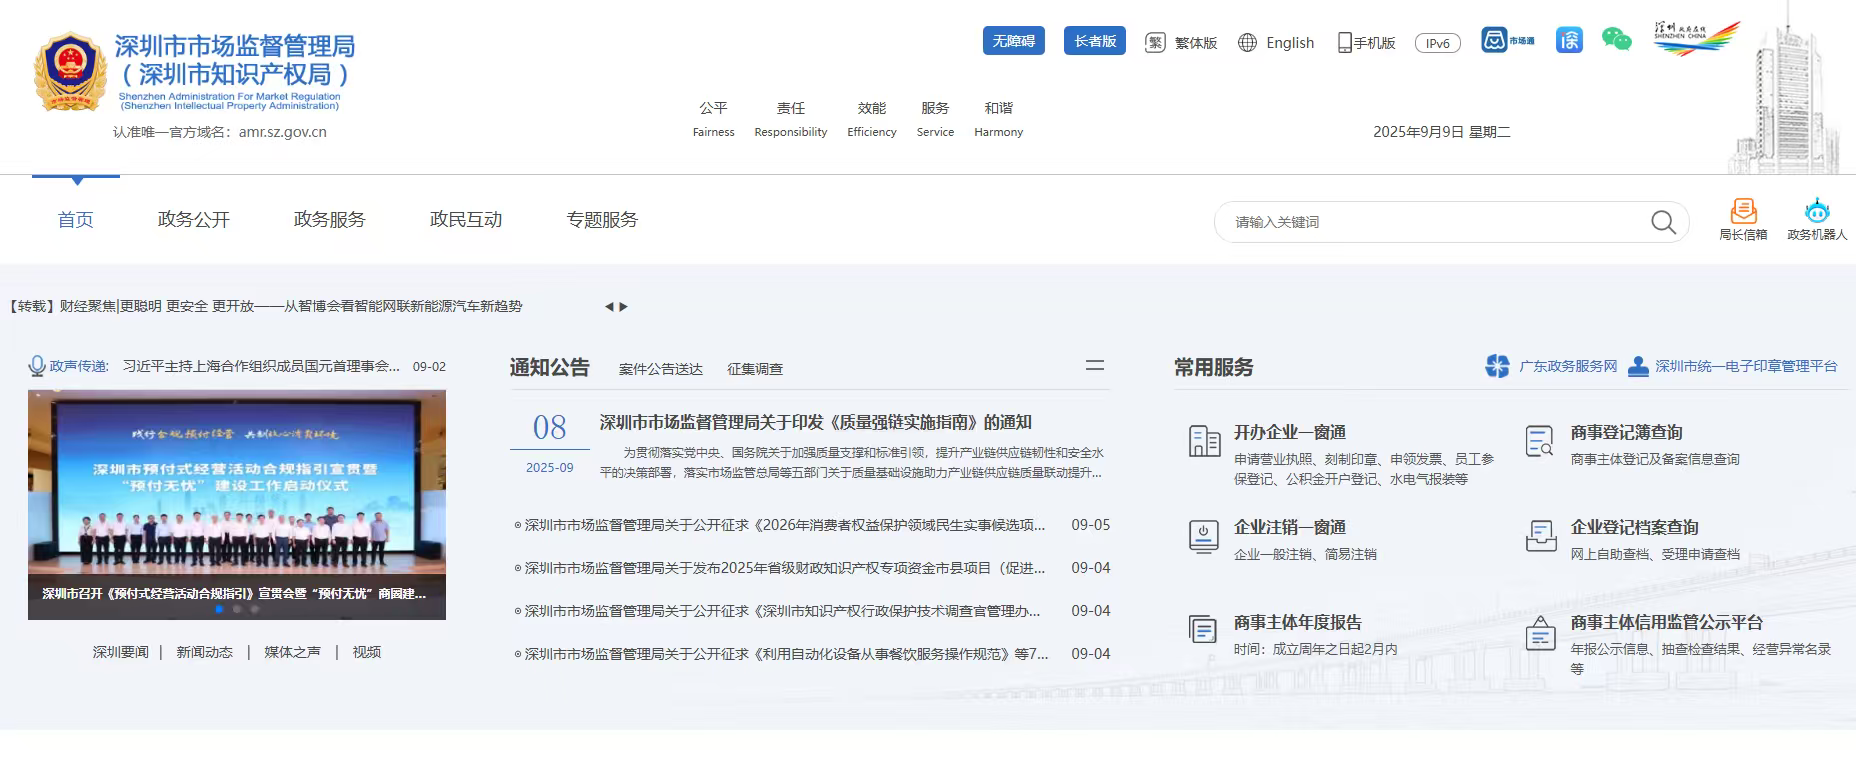
Task: Open the 开办企业一窗通 service icon
Action: coord(1204,441)
